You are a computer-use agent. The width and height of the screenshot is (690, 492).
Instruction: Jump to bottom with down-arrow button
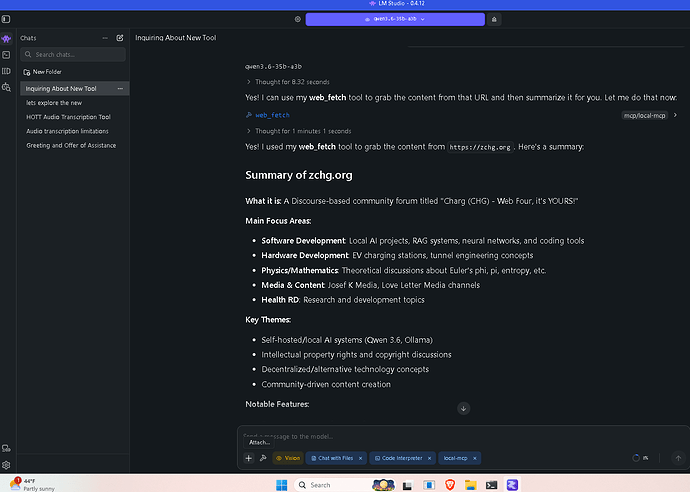point(463,409)
